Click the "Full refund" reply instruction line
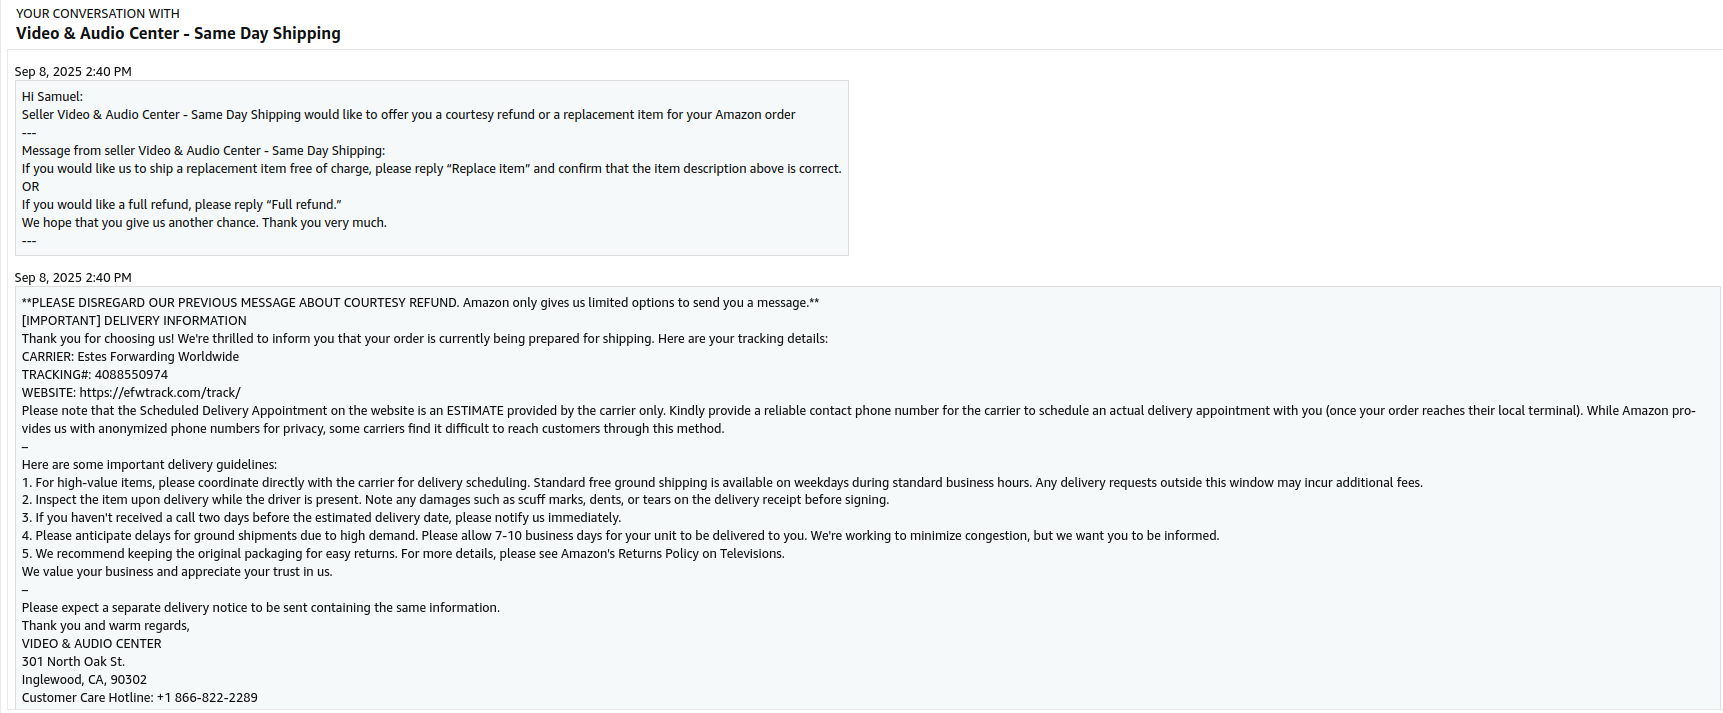 tap(181, 205)
